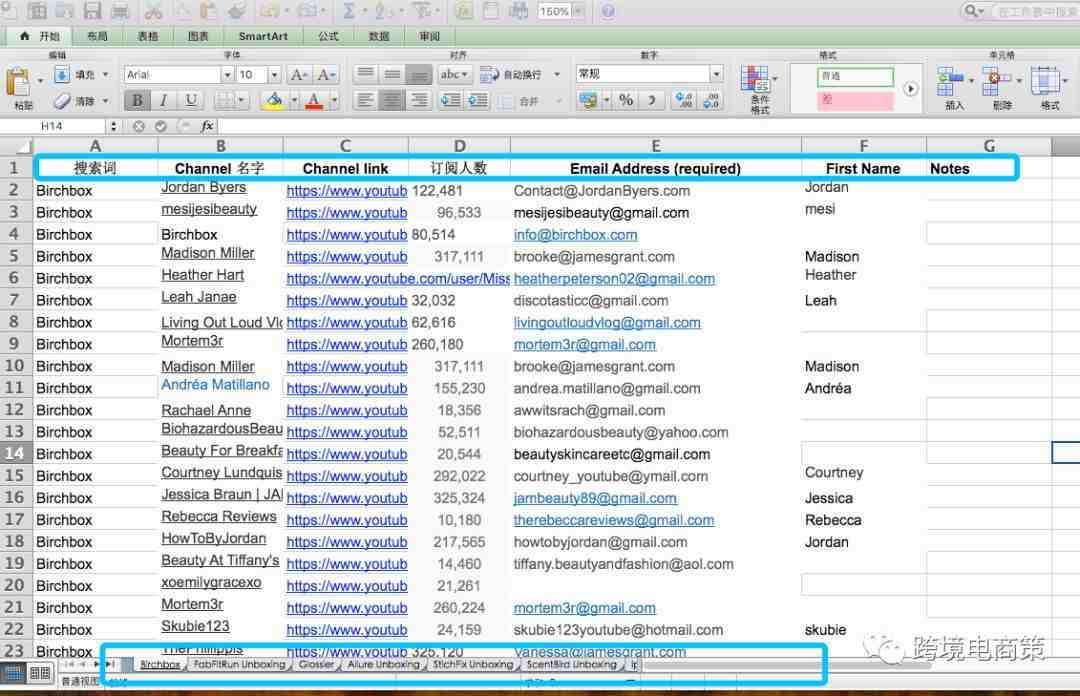
Task: Click the Fill (填充) down-arrow icon
Action: (62, 74)
